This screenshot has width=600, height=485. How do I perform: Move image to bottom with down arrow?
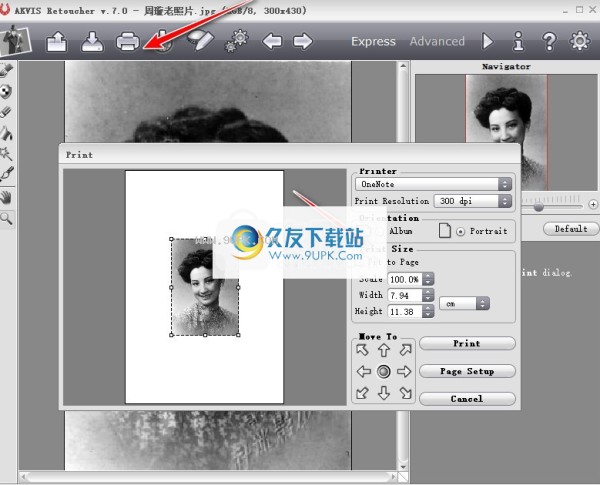click(384, 393)
